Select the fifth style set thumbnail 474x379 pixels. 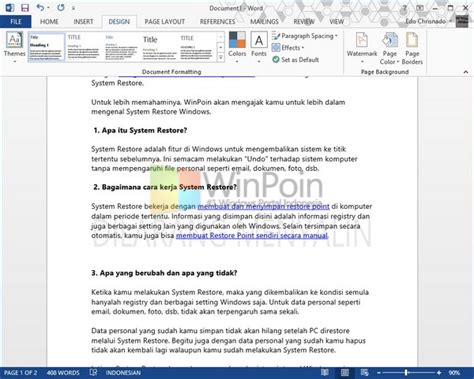196,47
